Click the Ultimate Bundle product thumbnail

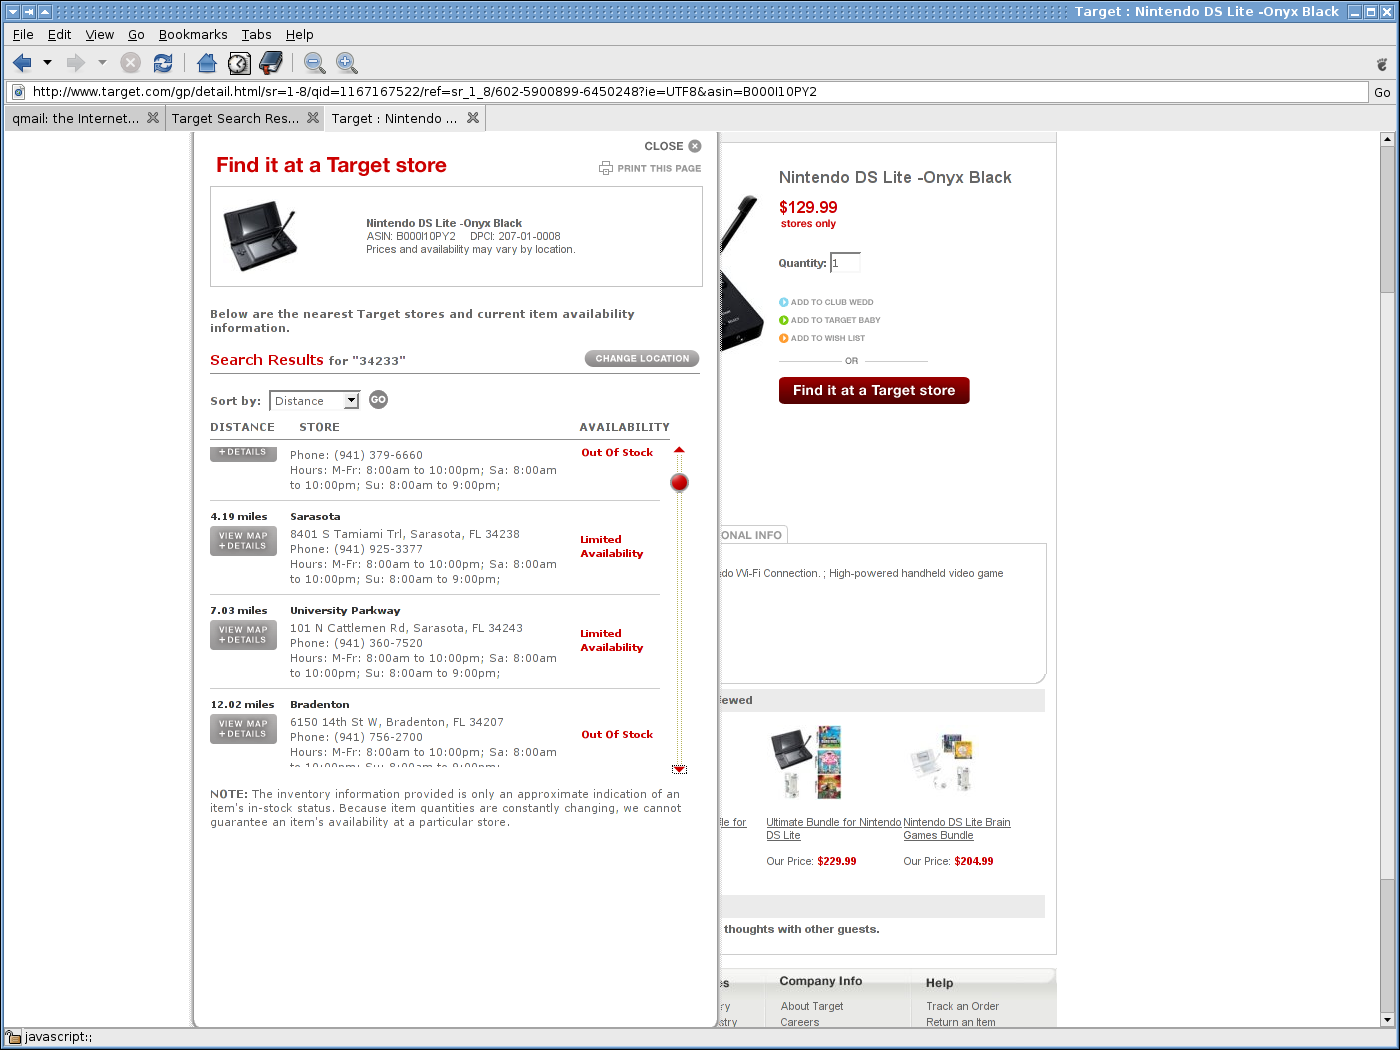tap(806, 762)
